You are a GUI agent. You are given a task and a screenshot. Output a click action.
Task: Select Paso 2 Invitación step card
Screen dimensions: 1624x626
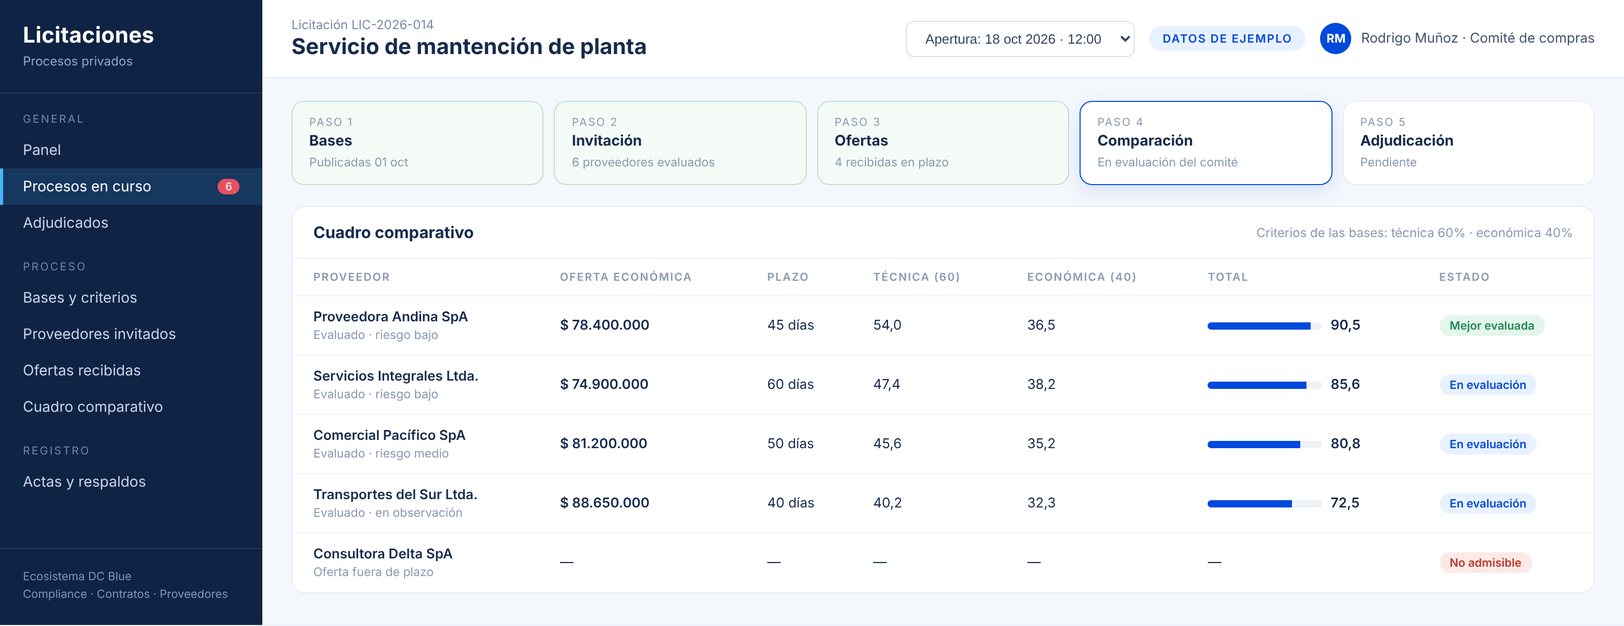[680, 143]
